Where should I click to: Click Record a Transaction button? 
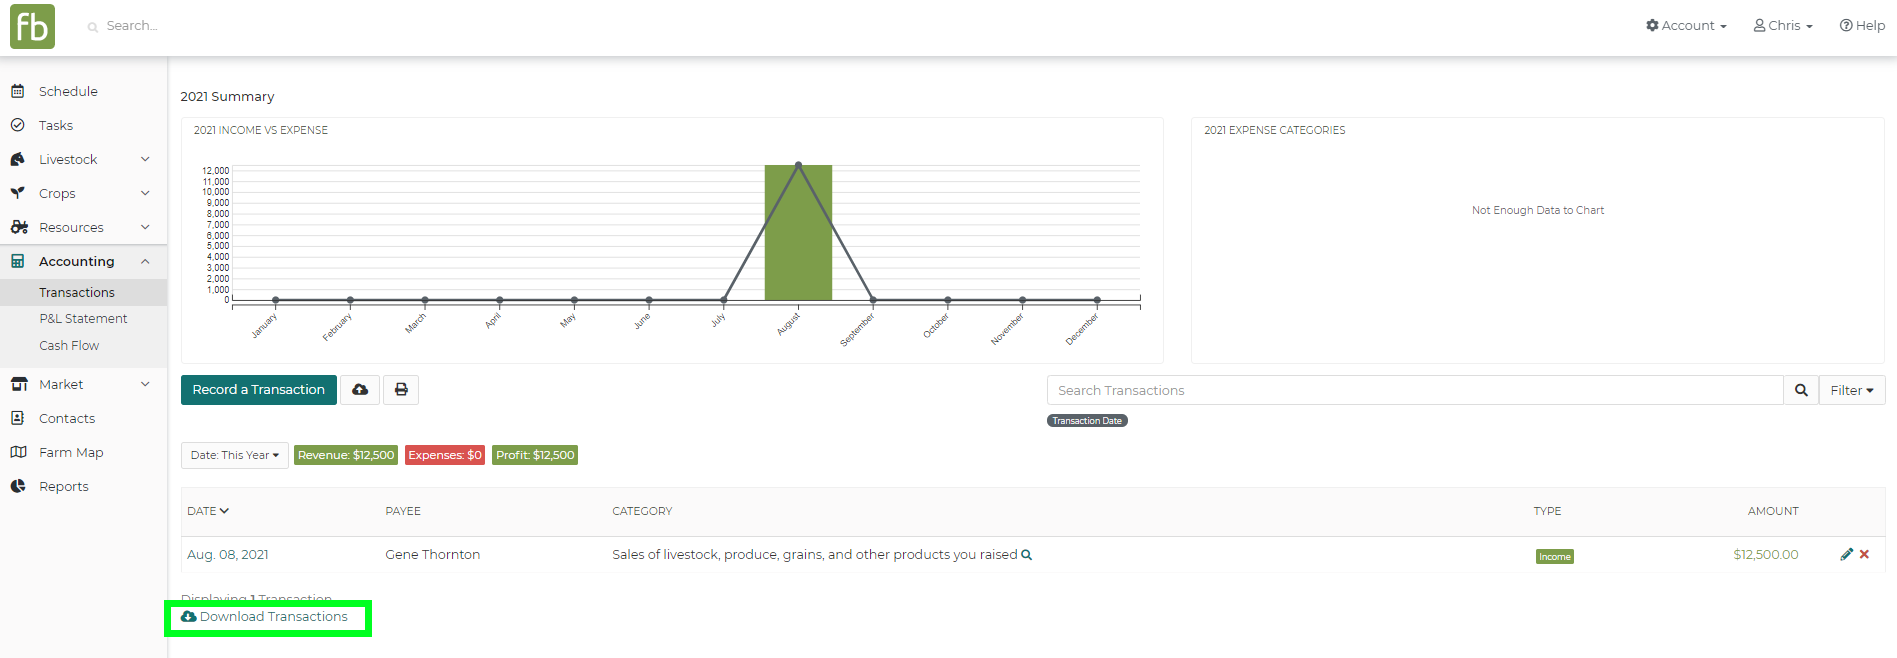pos(259,390)
